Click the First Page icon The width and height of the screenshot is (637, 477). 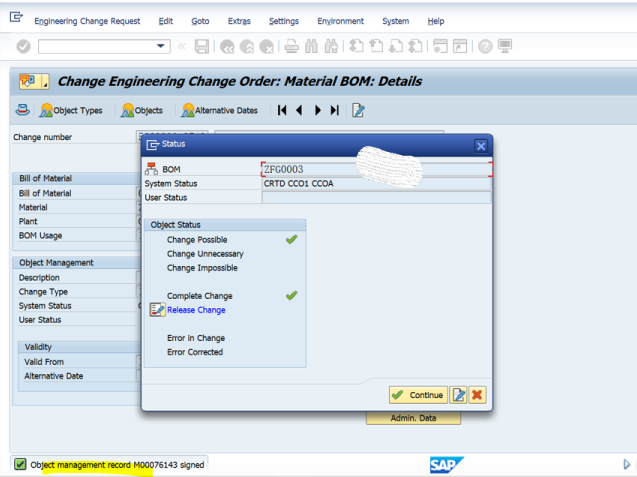[x=356, y=46]
